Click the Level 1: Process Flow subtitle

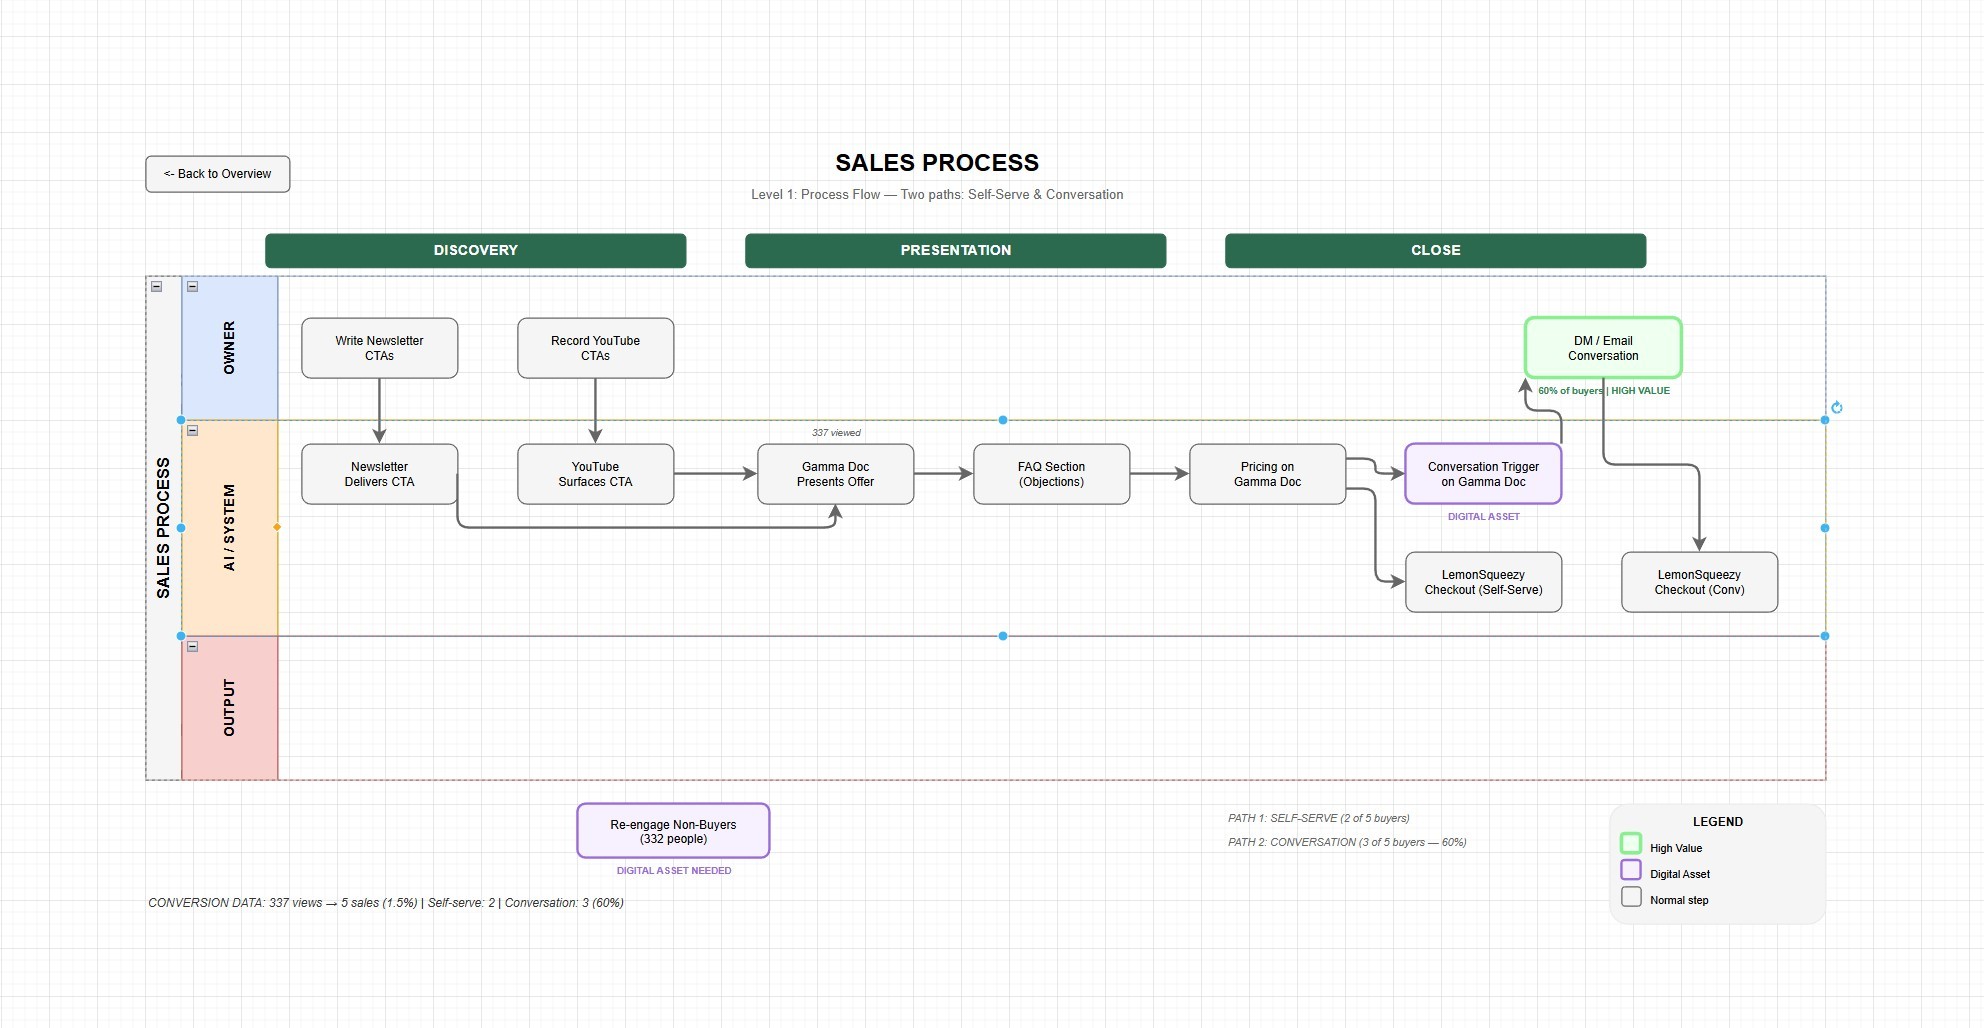pyautogui.click(x=937, y=195)
